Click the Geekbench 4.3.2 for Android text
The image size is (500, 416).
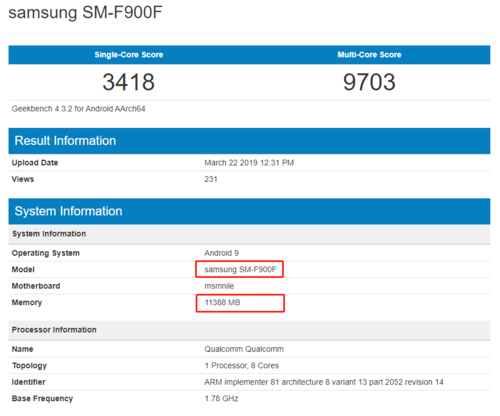click(x=78, y=109)
